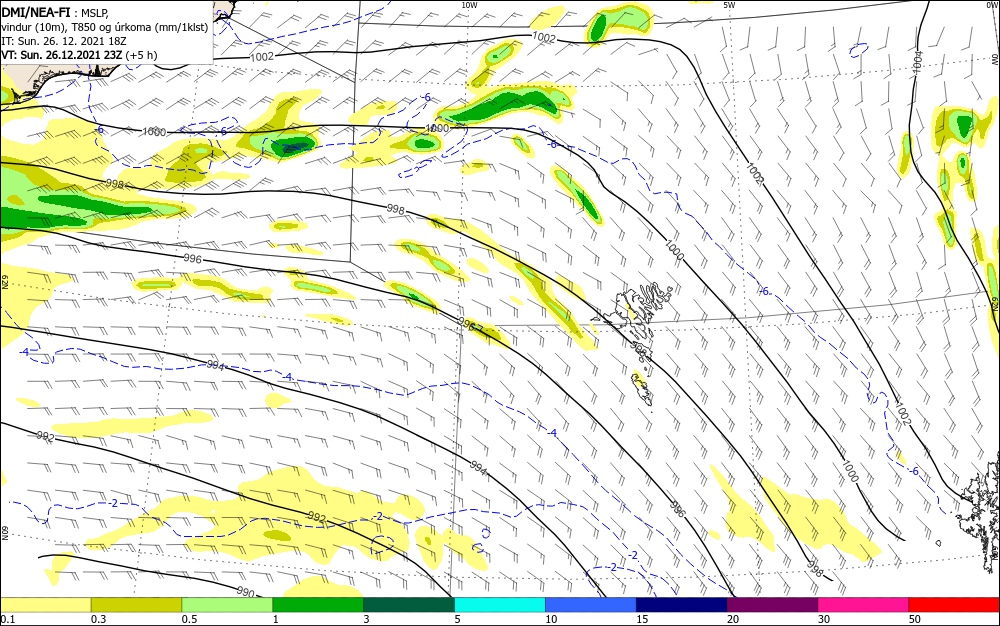The image size is (1000, 626).
Task: Click the light green 0.5 legend swatch
Action: point(227,605)
